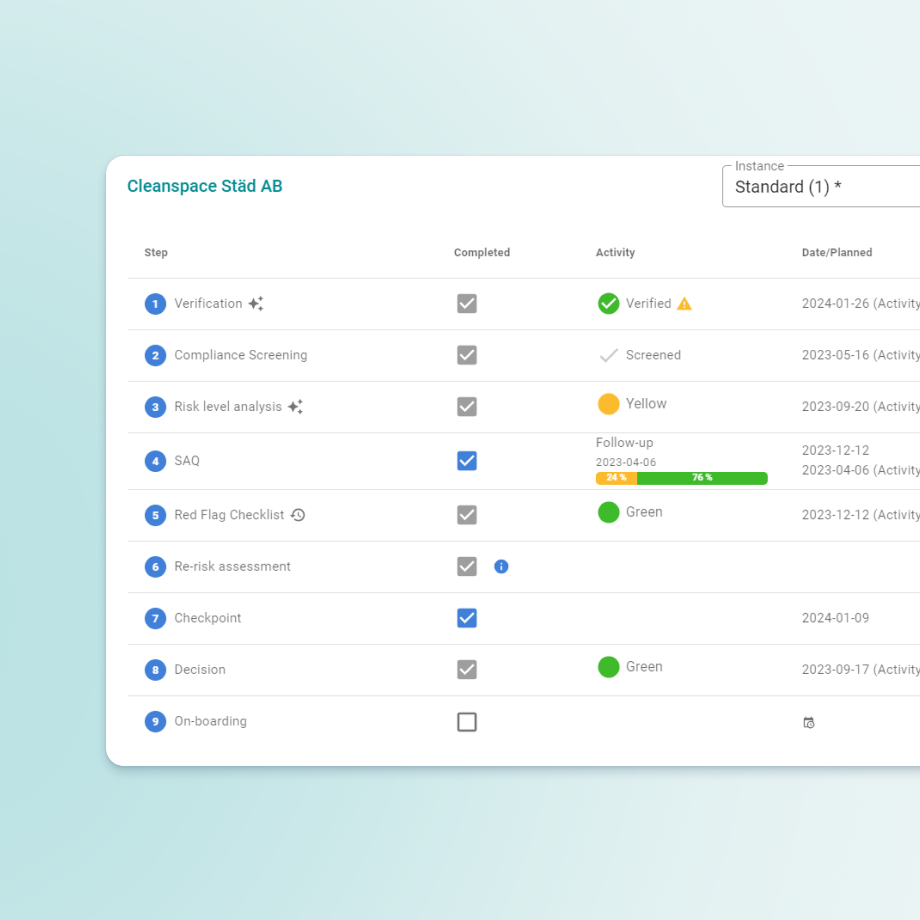Open the Checkpoint step
Image resolution: width=920 pixels, height=920 pixels.
tap(208, 618)
